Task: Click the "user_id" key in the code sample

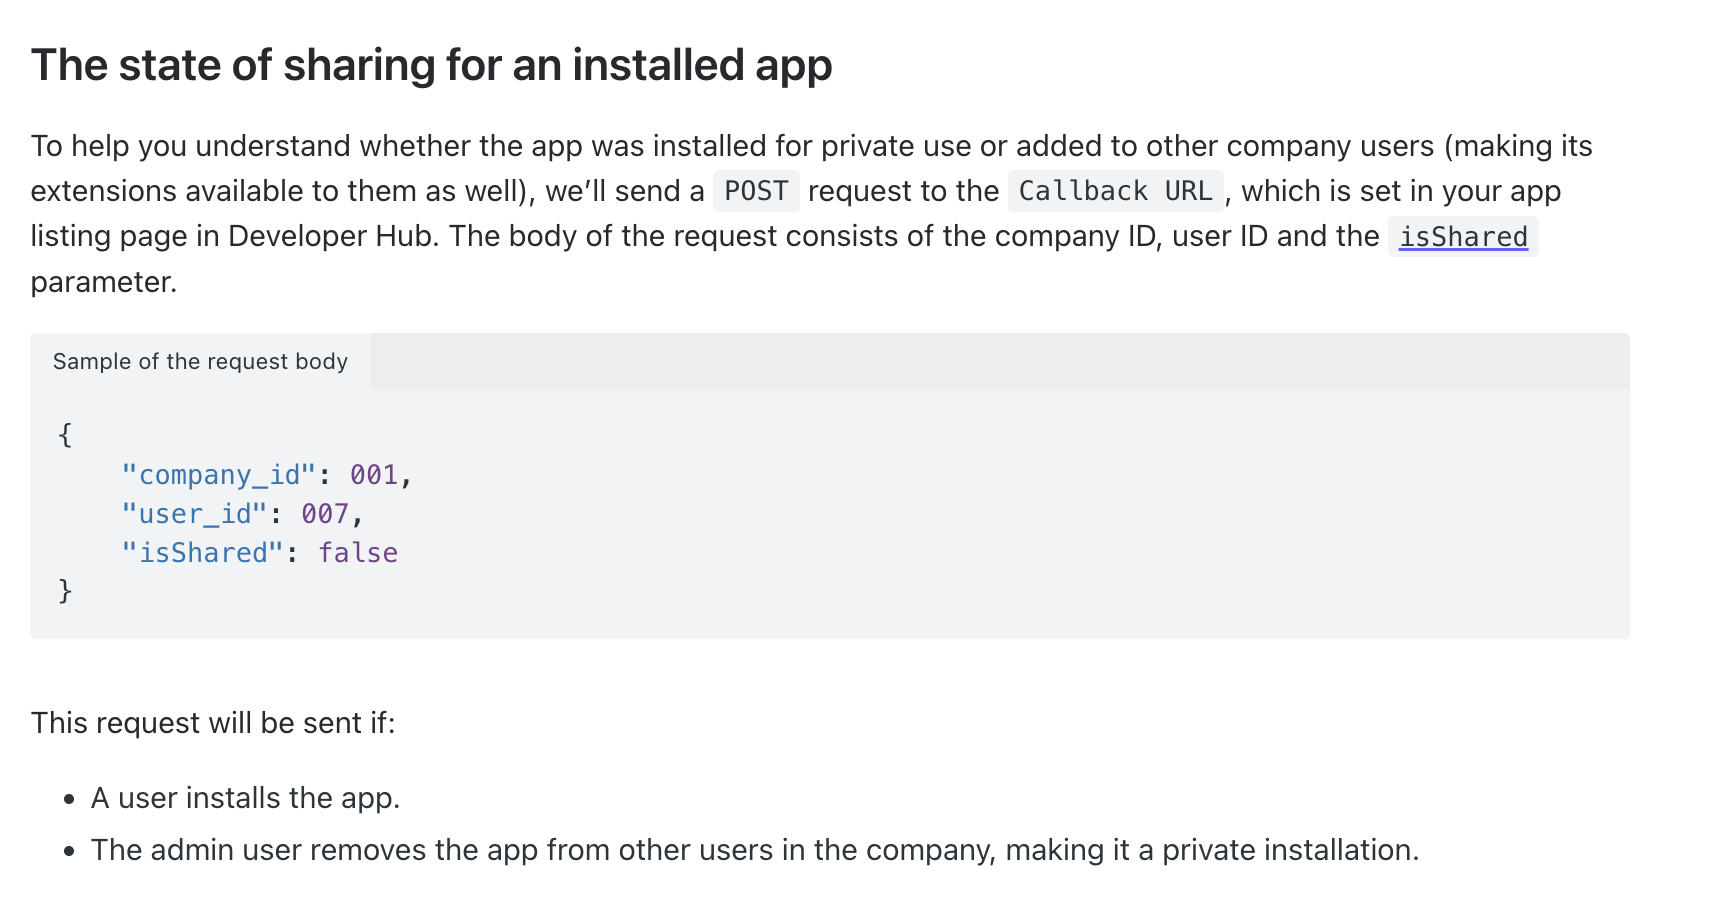Action: (x=194, y=514)
